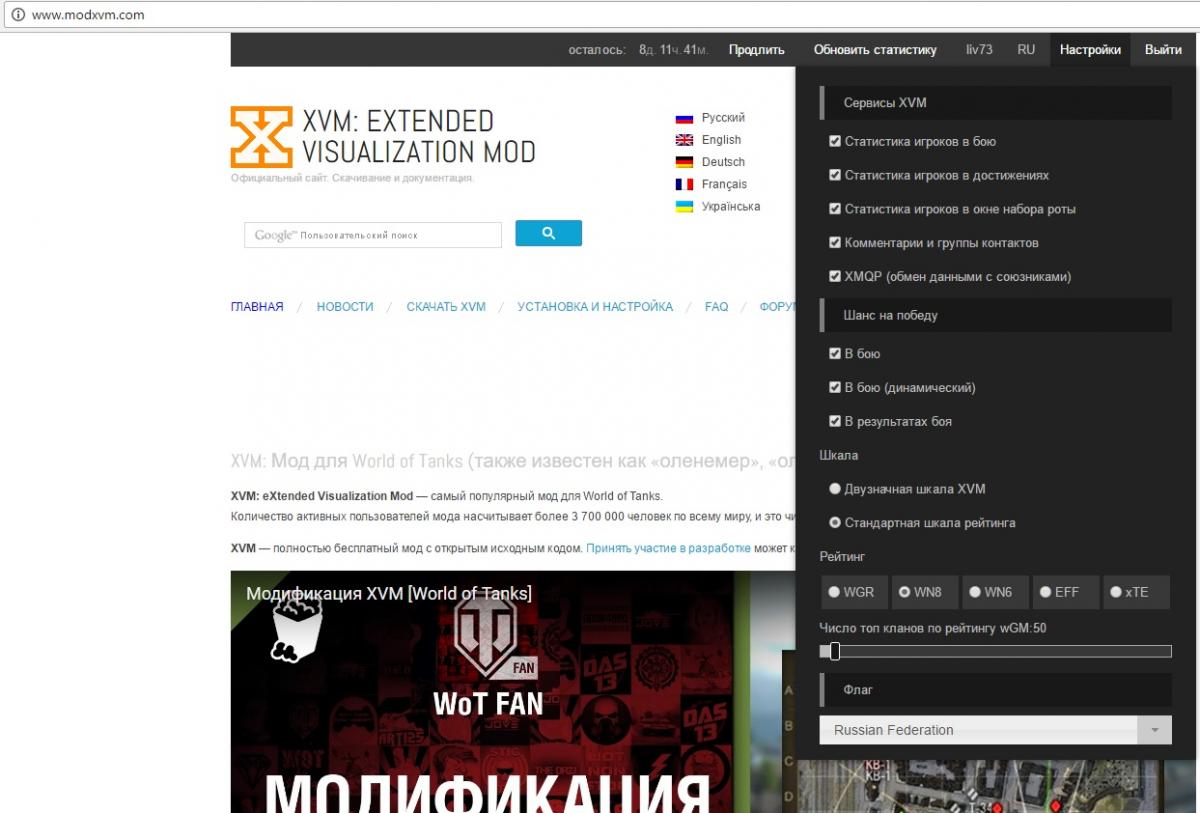1200x813 pixels.
Task: Click the French flag icon
Action: (685, 184)
